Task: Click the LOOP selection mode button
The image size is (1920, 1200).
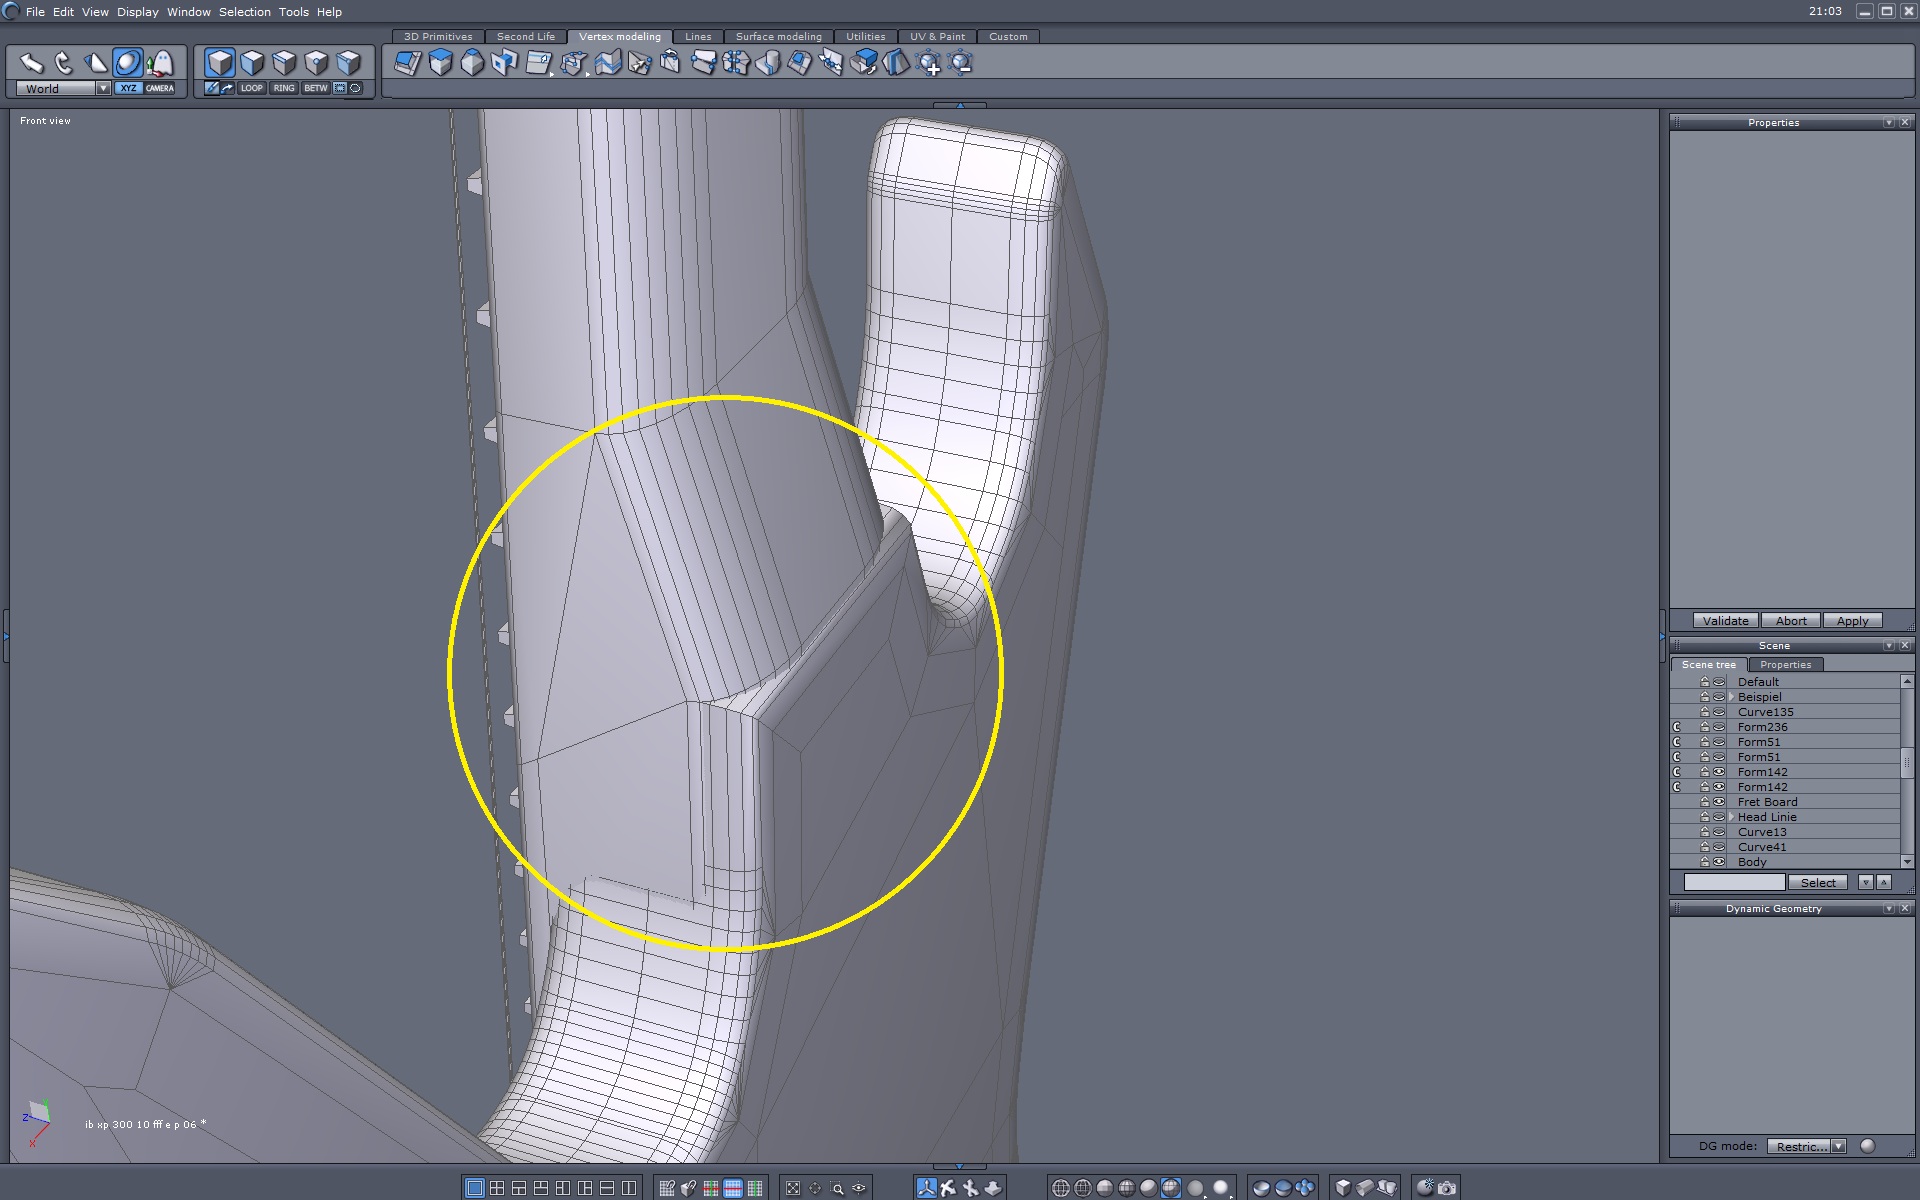Action: coord(251,88)
